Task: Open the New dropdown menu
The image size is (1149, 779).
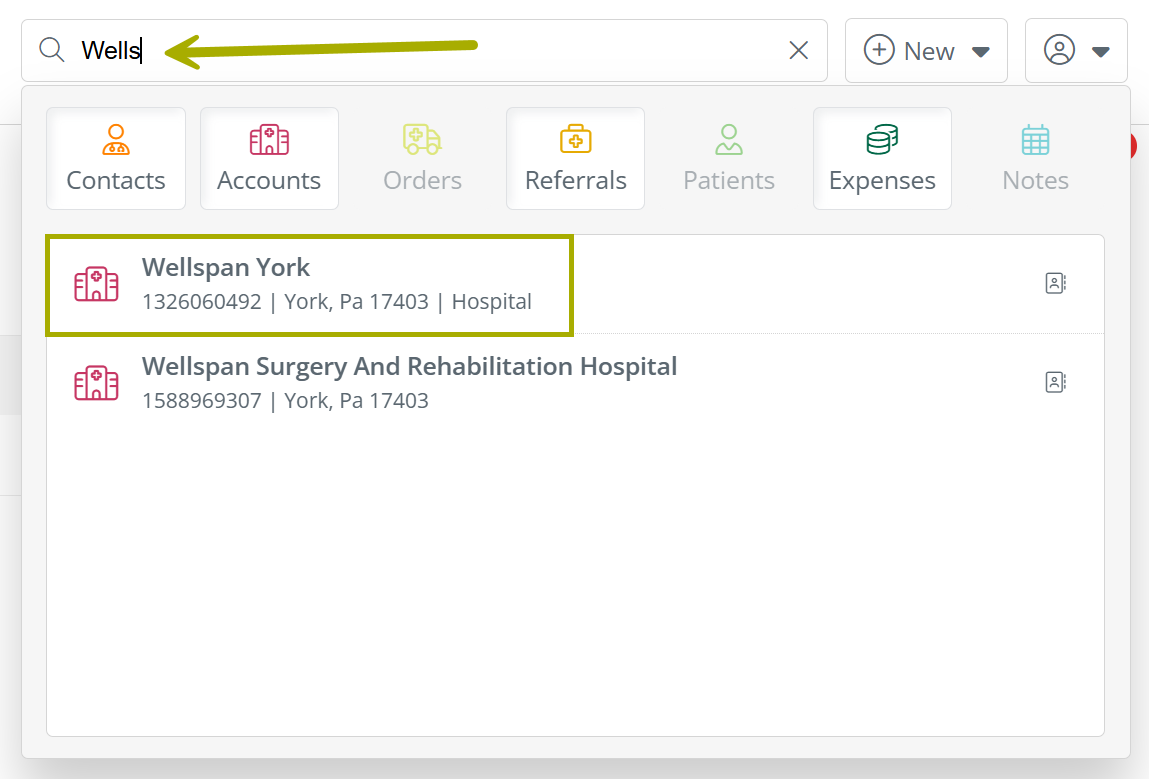Action: click(x=926, y=51)
